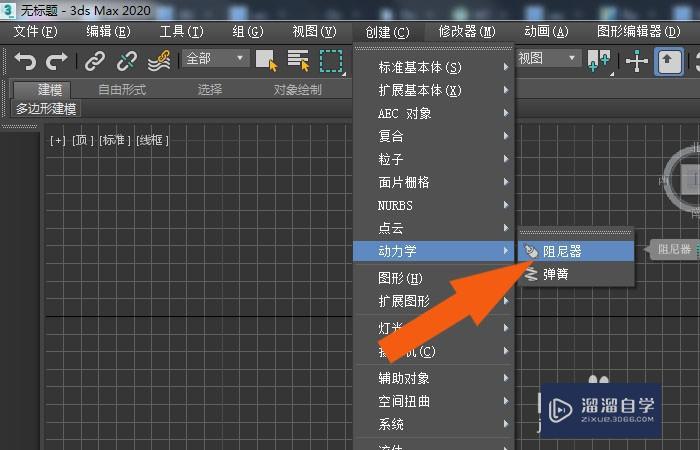Image resolution: width=700 pixels, height=450 pixels.
Task: Switch to the 自由形式 ribbon tab
Action: 122,90
